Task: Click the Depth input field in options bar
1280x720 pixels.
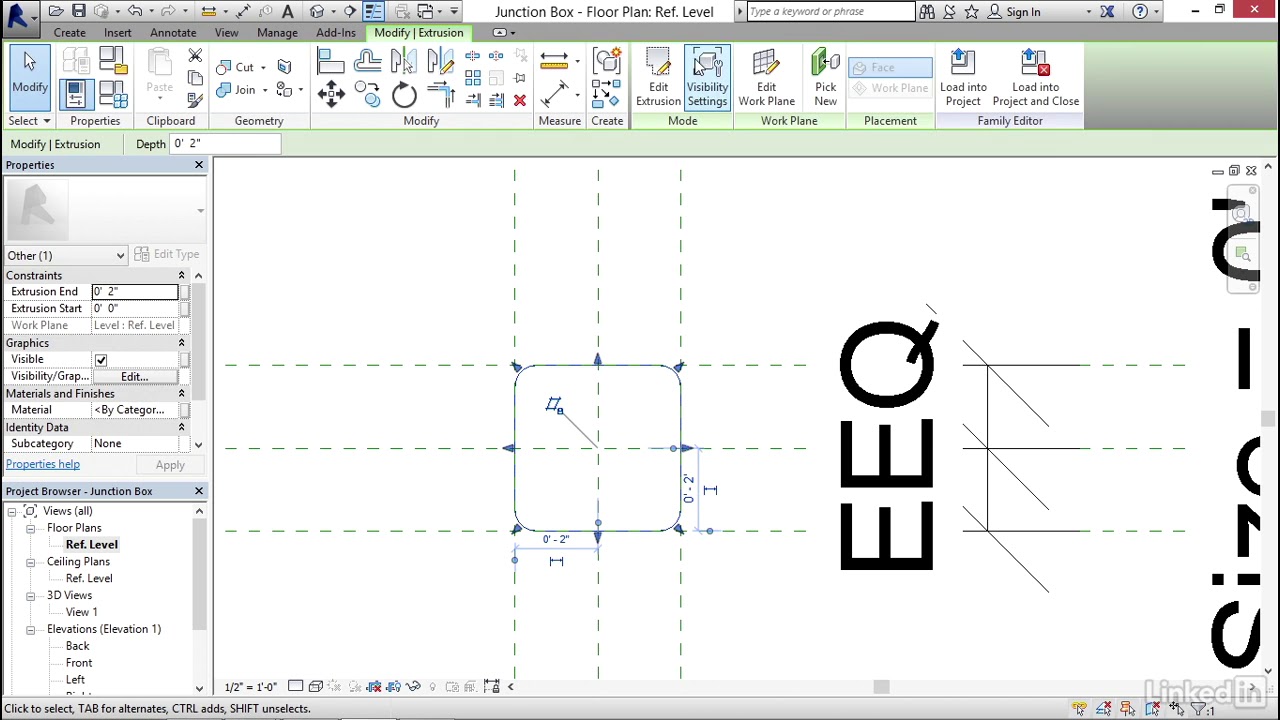Action: [x=225, y=144]
